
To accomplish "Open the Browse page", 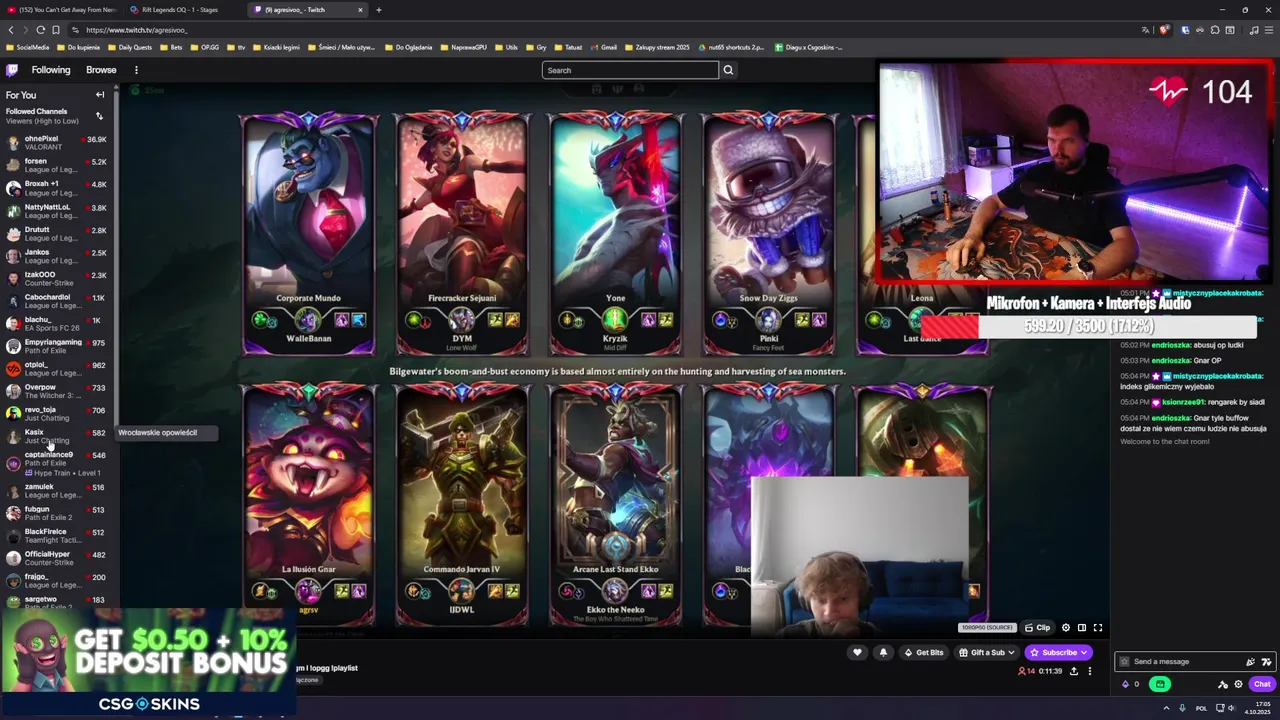I will 101,70.
